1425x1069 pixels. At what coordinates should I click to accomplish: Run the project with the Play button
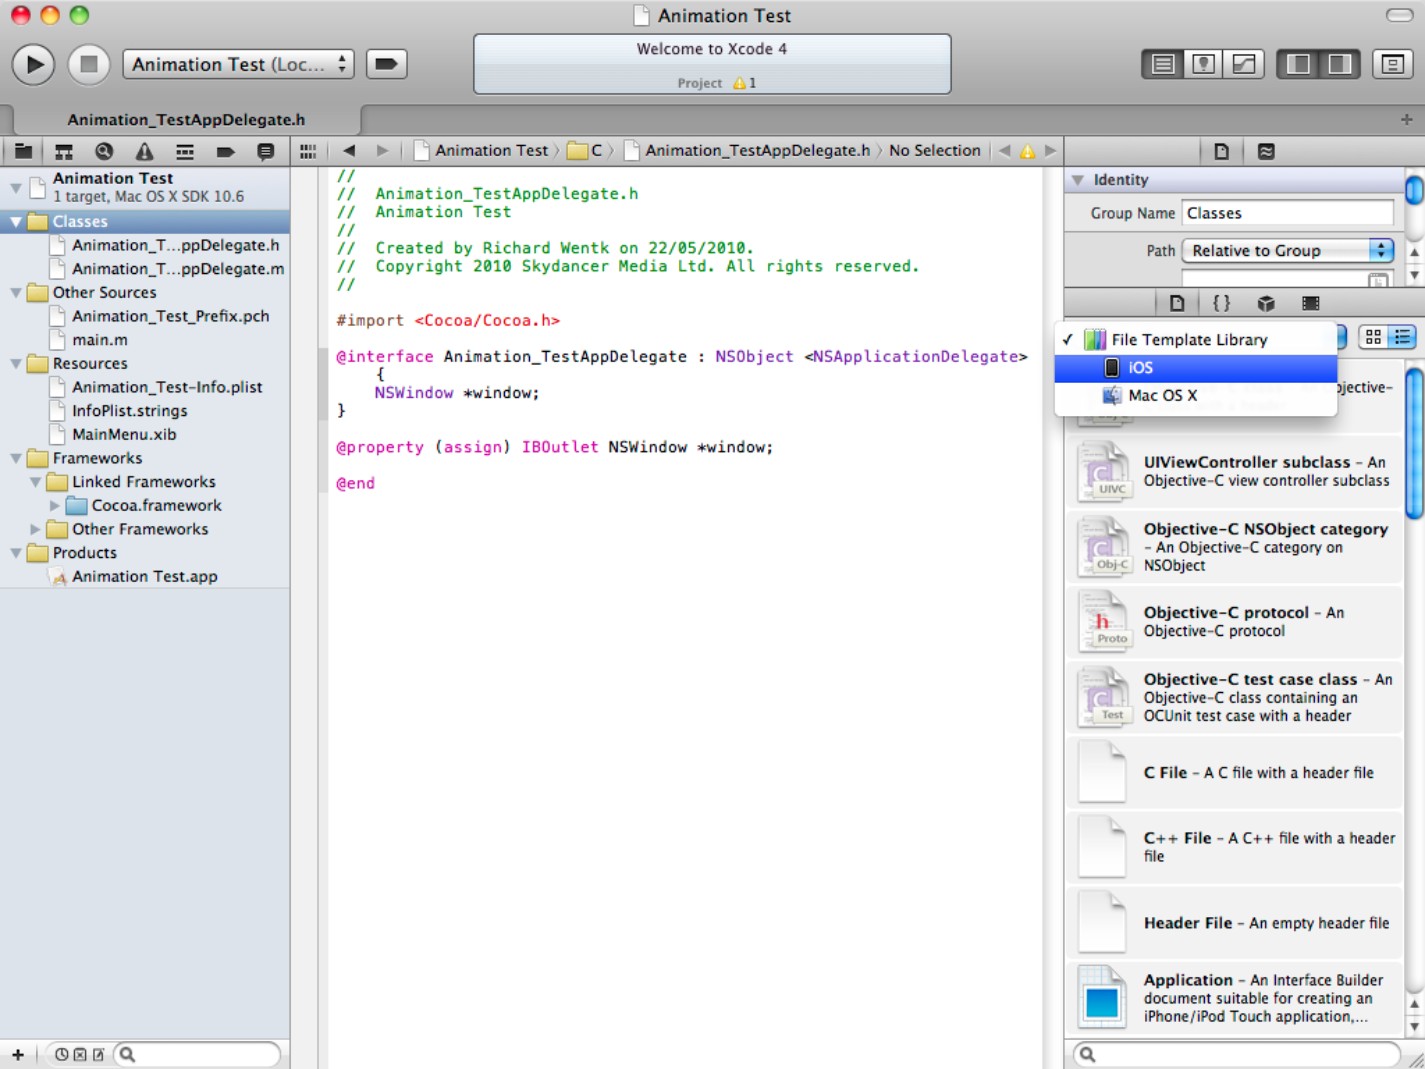click(x=33, y=64)
